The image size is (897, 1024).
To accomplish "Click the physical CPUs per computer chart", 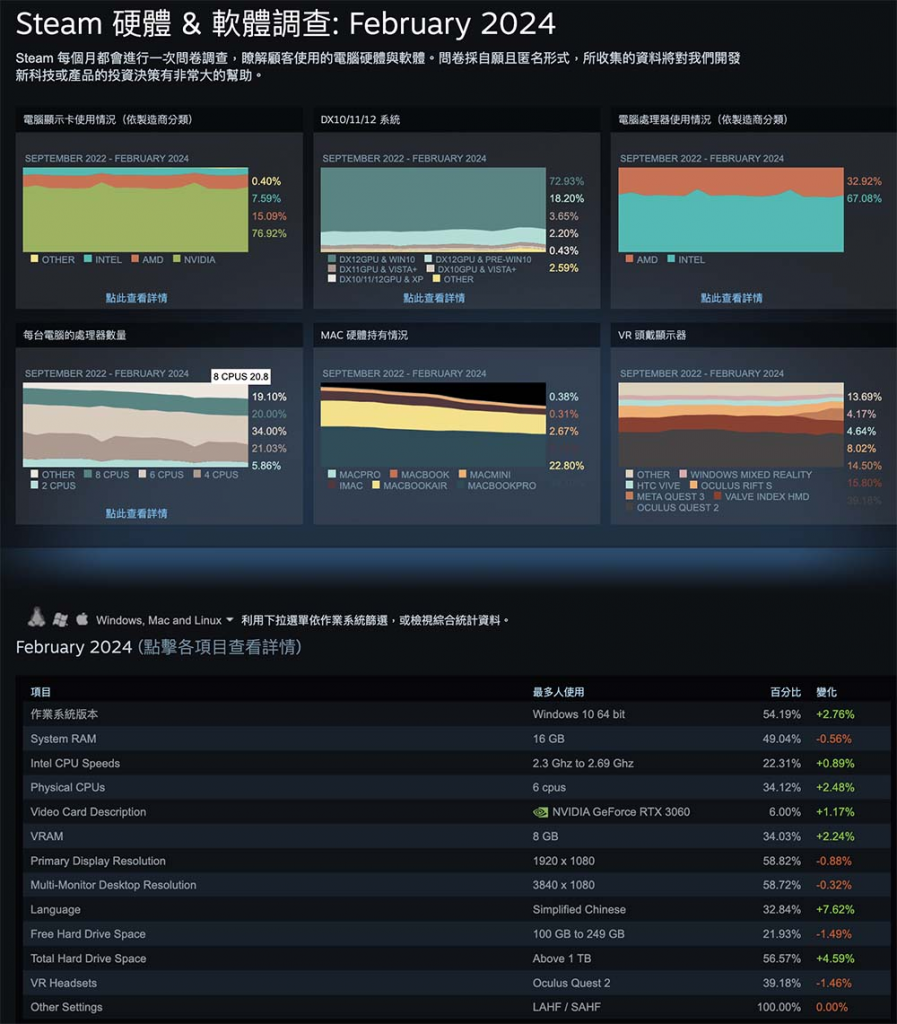I will click(x=135, y=424).
